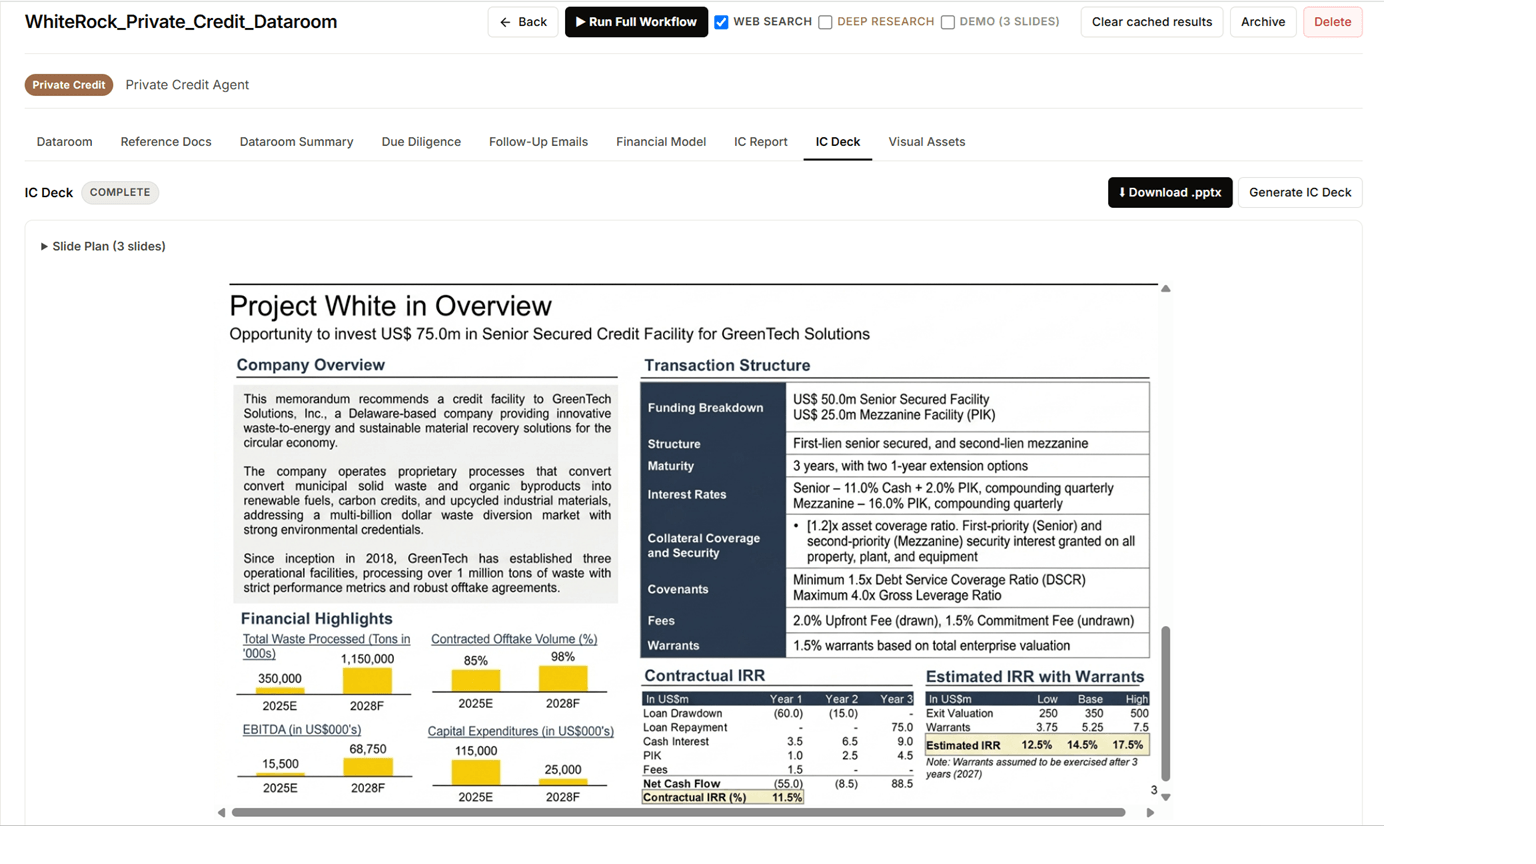
Task: Click the '3 years, with two 1-year extension options' cell
Action: (911, 466)
